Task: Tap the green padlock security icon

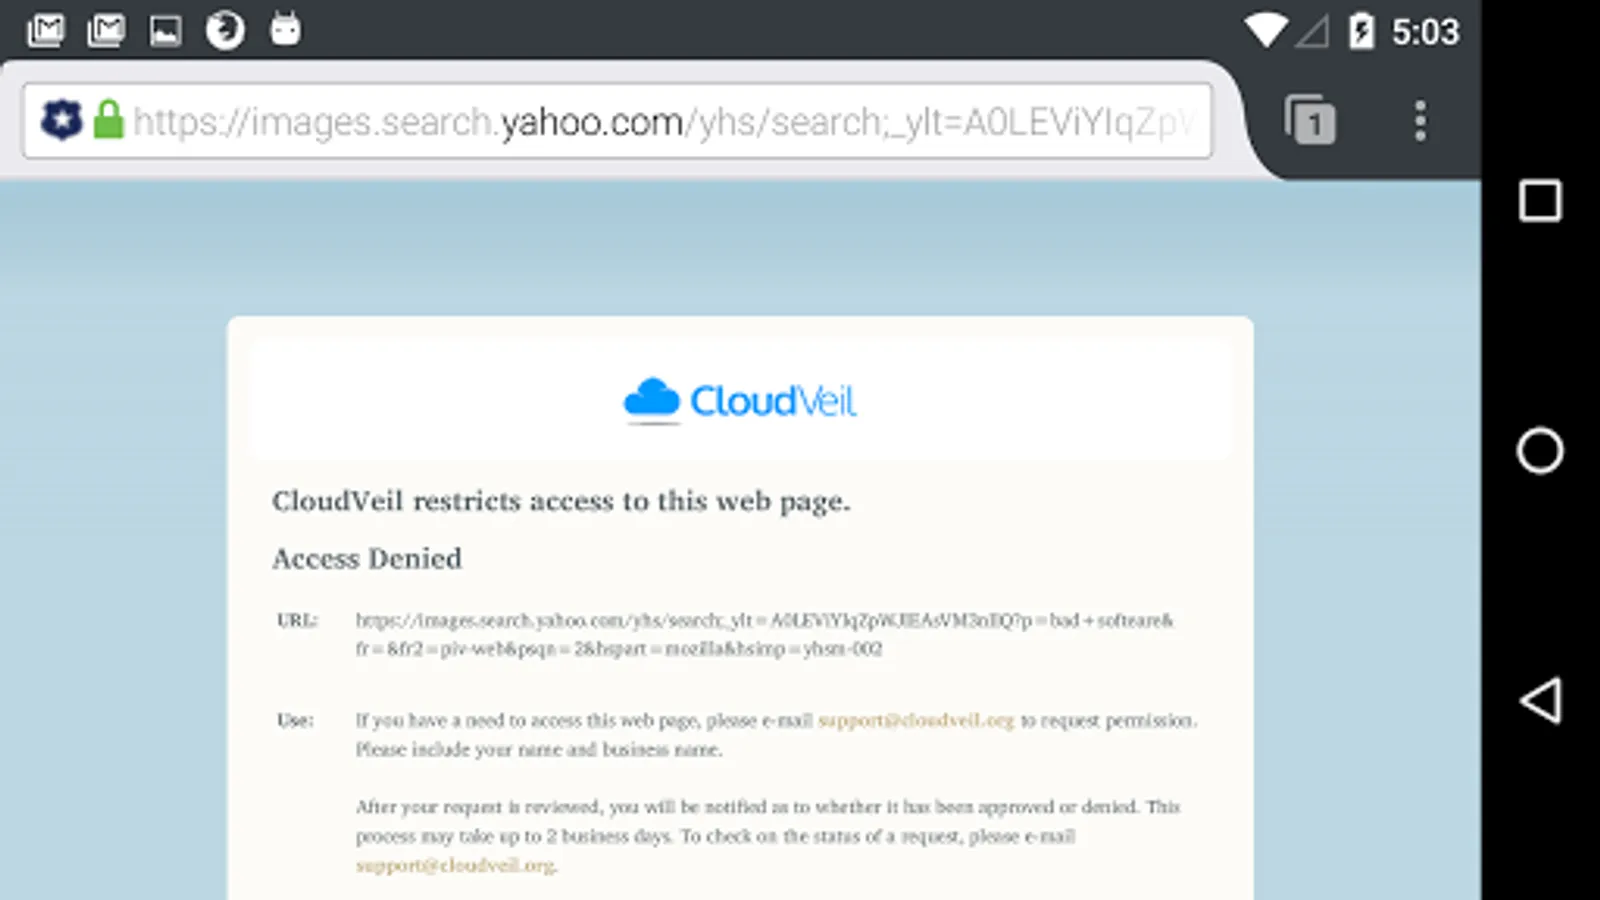Action: pos(108,120)
